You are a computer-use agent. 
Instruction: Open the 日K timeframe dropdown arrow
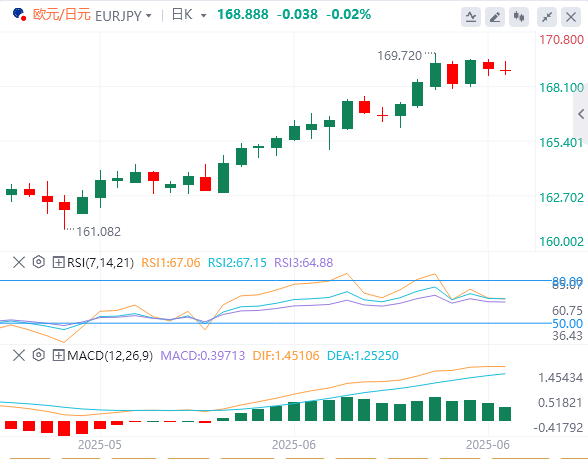(x=204, y=16)
